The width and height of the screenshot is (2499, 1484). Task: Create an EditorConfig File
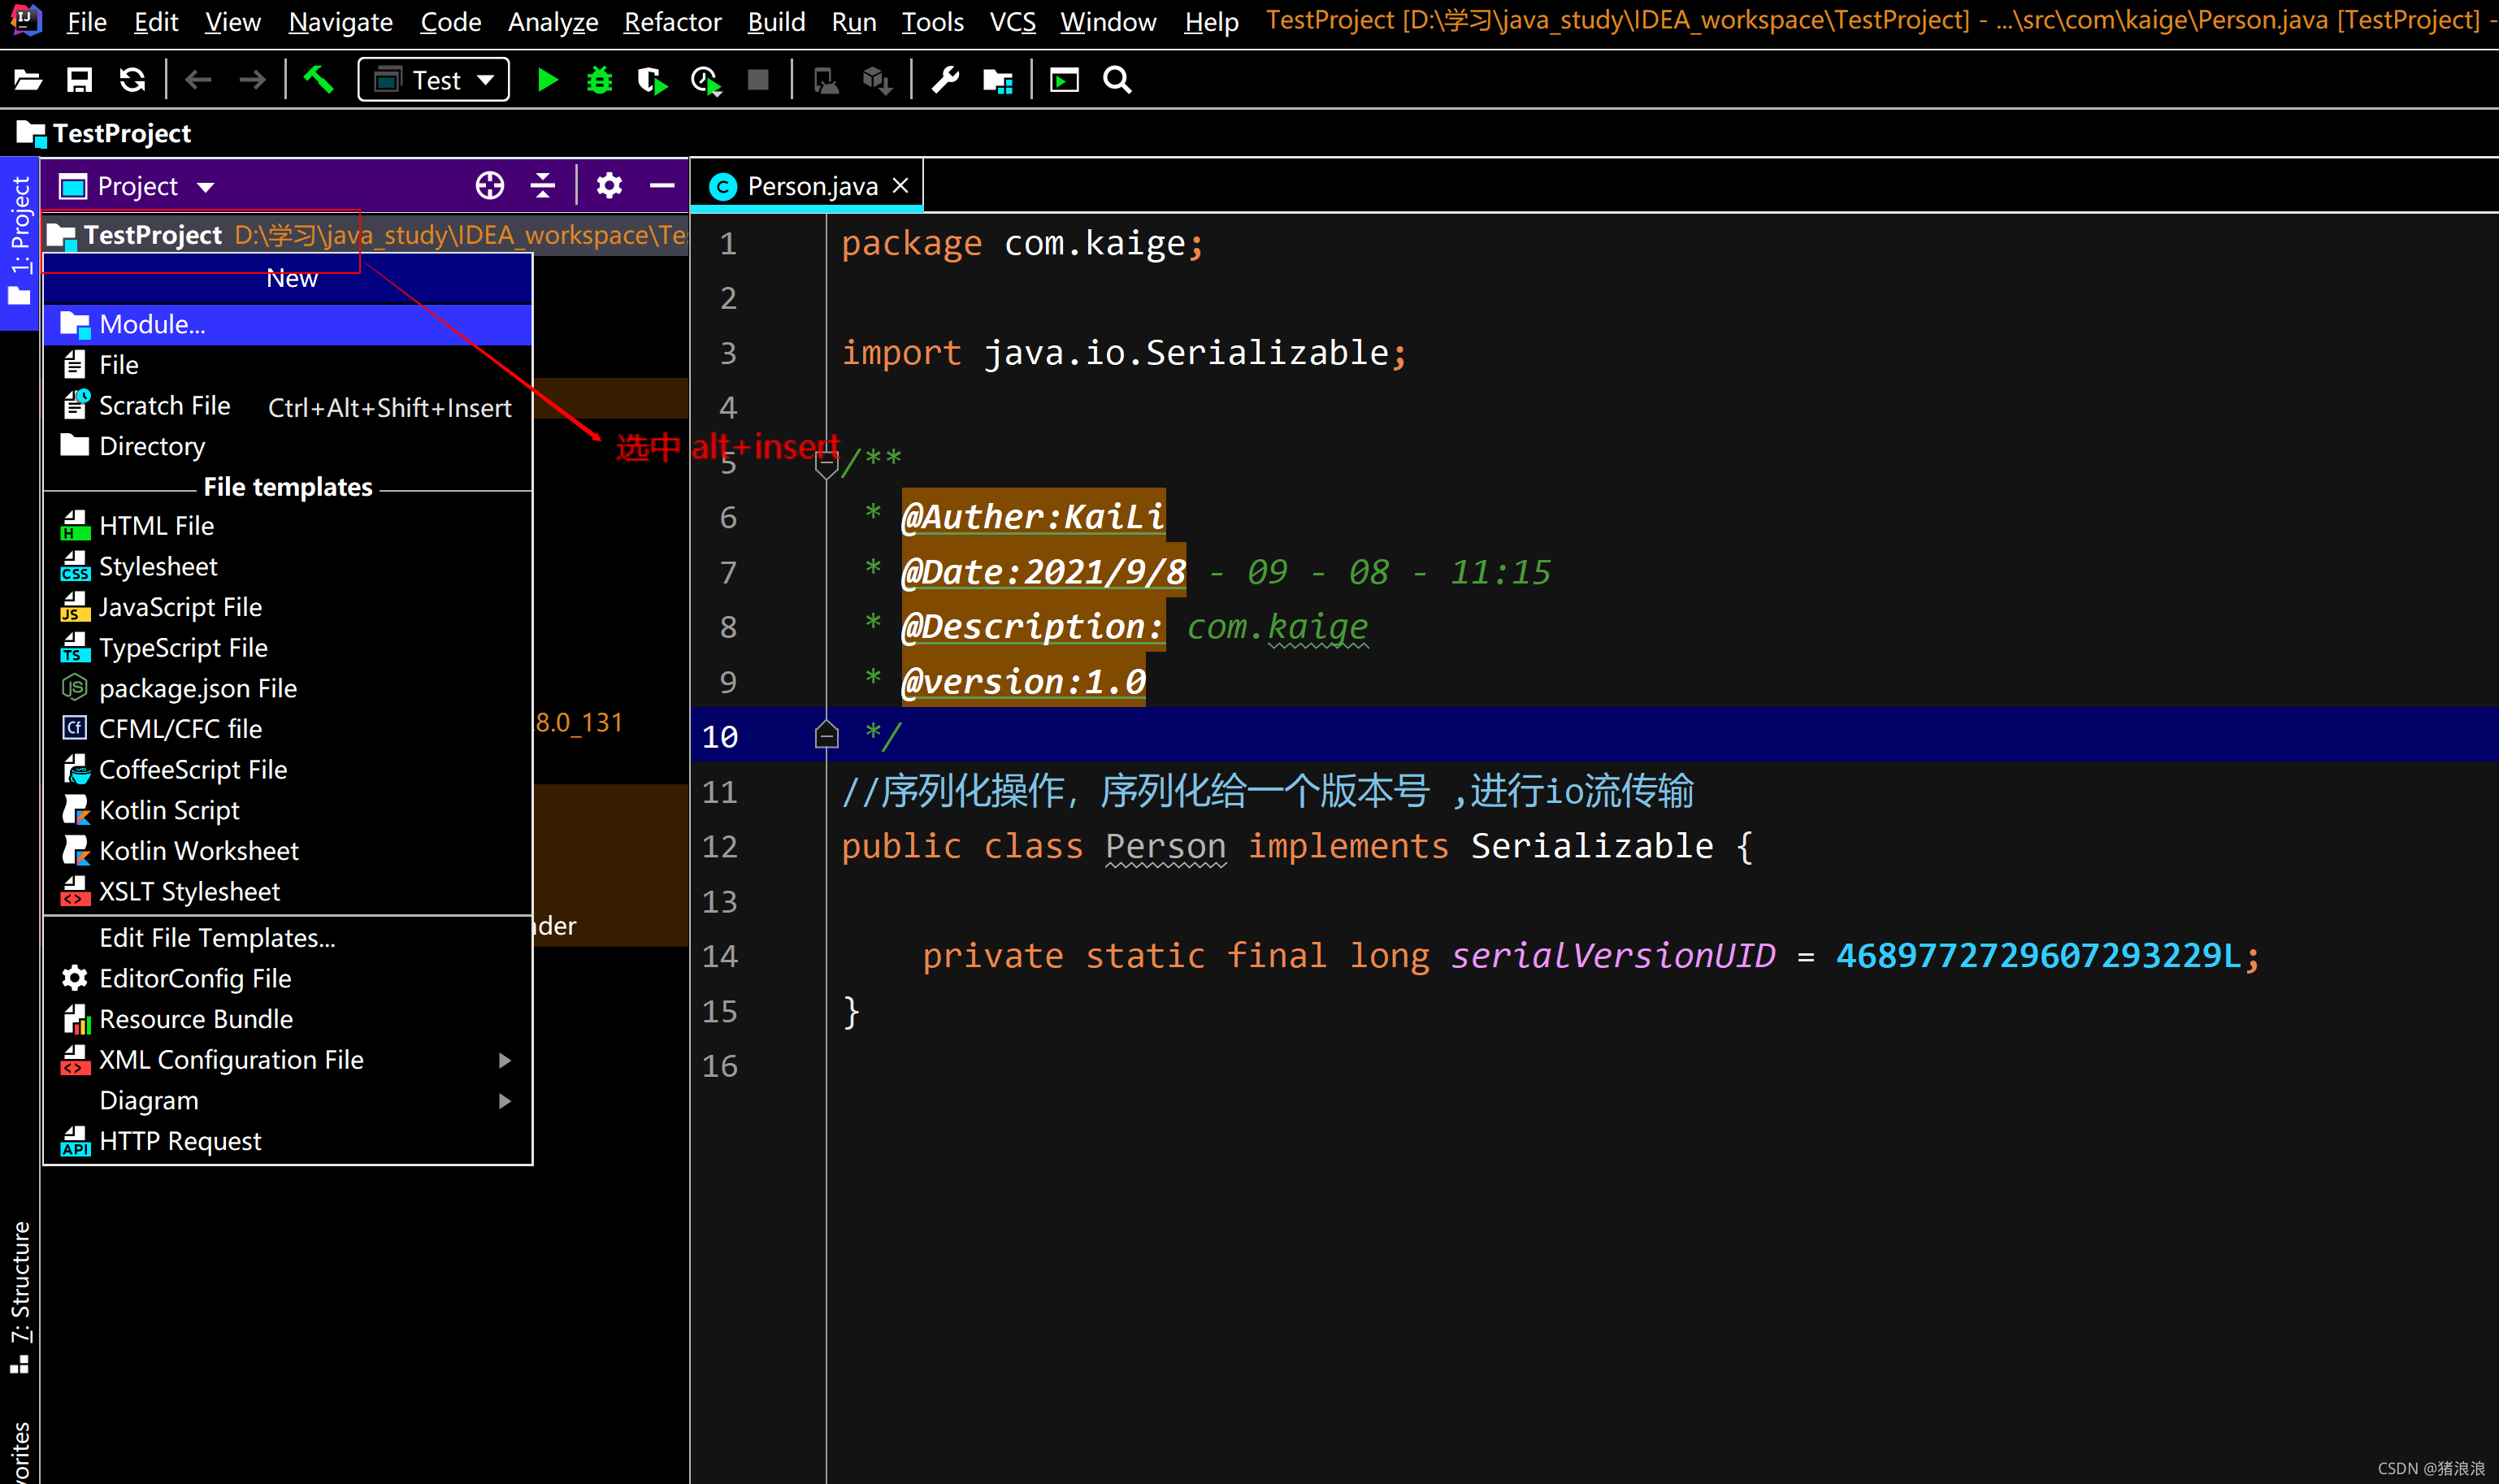tap(288, 978)
